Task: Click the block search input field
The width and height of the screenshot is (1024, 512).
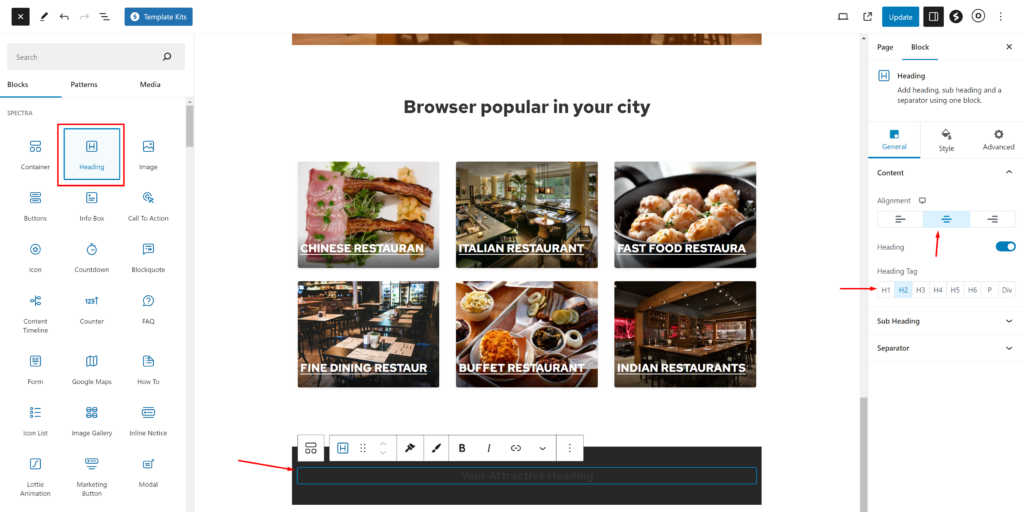Action: tap(85, 57)
